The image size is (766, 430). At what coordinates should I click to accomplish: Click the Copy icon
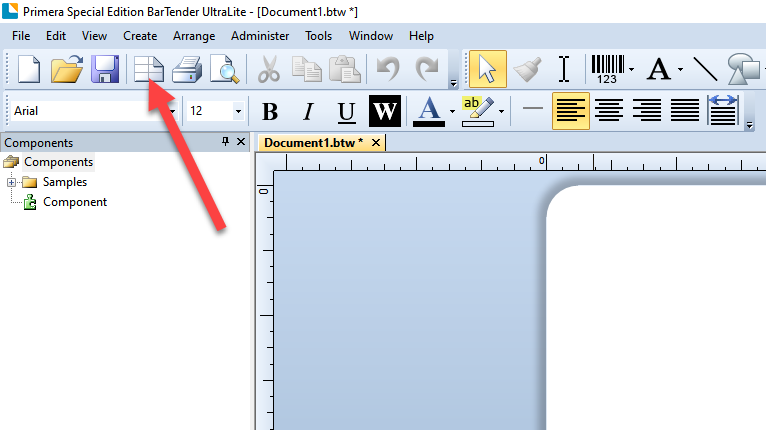click(307, 69)
